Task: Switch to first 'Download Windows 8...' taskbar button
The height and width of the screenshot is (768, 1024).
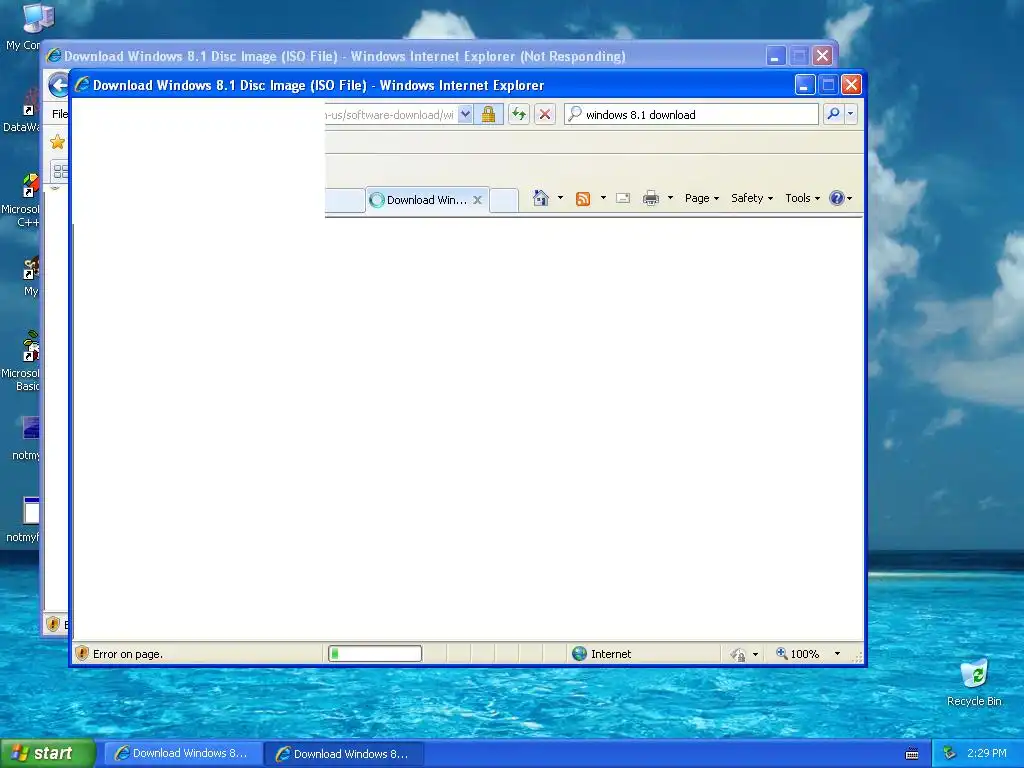Action: 183,754
